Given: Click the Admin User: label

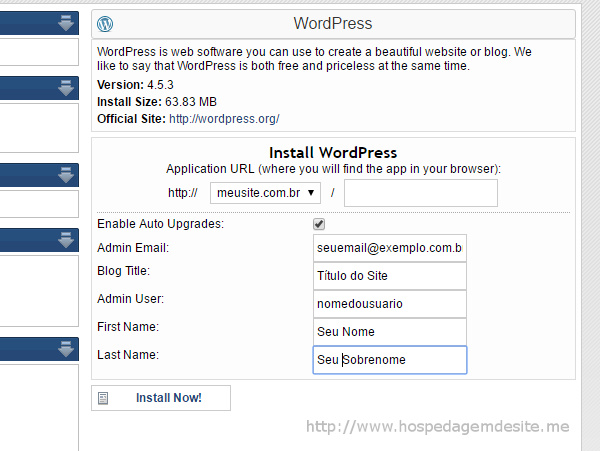Looking at the screenshot, I should click(130, 299).
